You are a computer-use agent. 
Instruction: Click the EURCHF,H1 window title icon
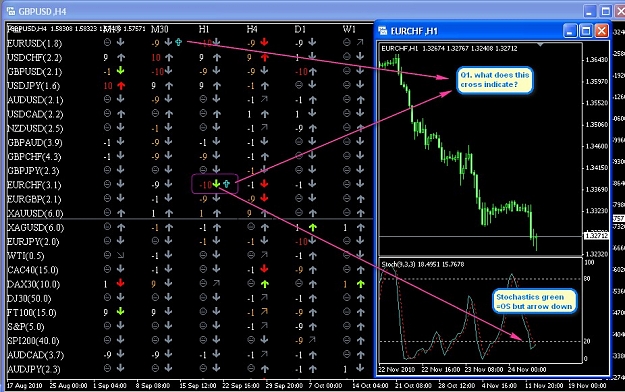click(x=383, y=31)
